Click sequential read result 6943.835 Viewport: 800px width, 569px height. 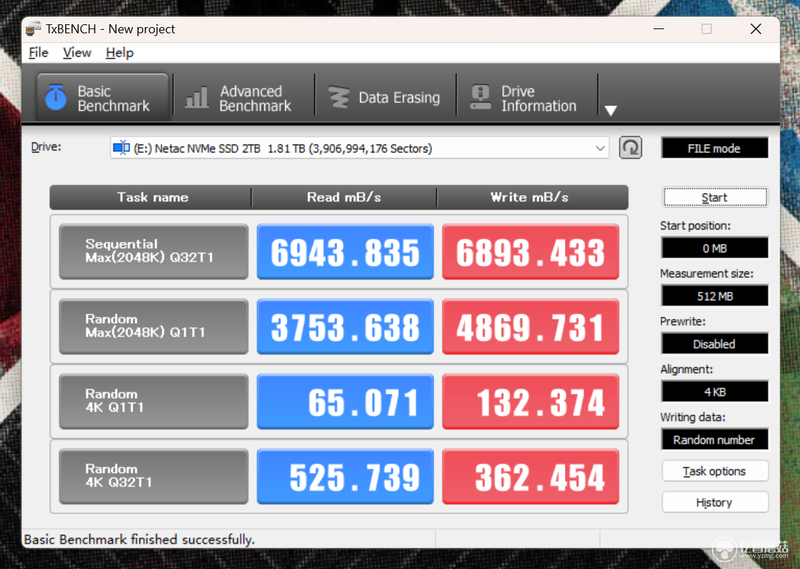345,252
